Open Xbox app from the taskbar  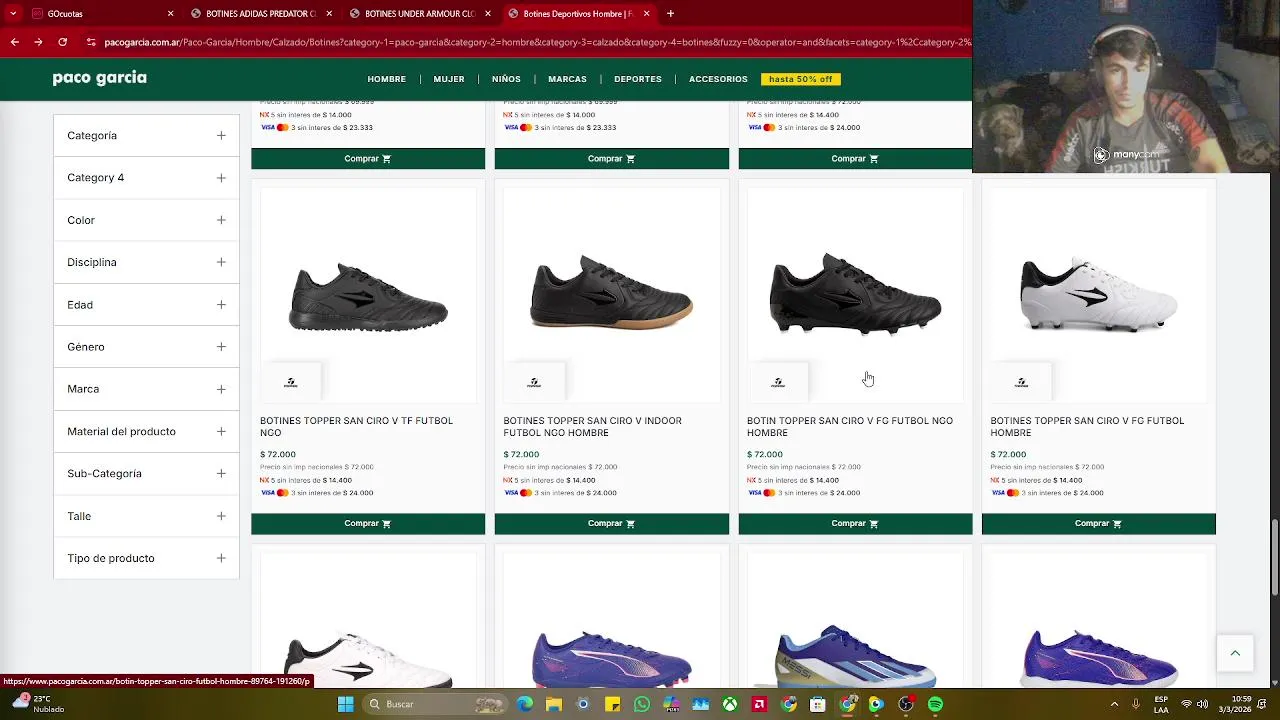(x=731, y=704)
